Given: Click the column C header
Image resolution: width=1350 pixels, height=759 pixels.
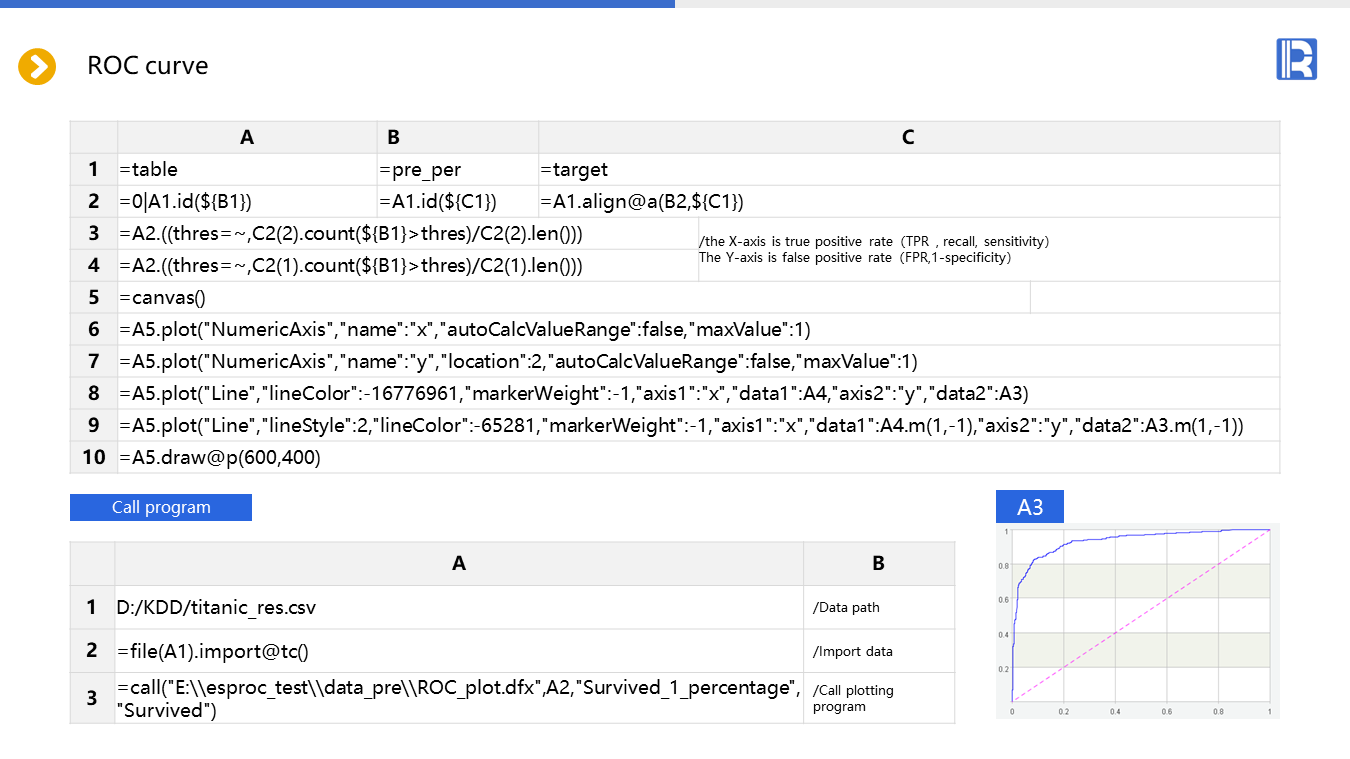Looking at the screenshot, I should 908,137.
